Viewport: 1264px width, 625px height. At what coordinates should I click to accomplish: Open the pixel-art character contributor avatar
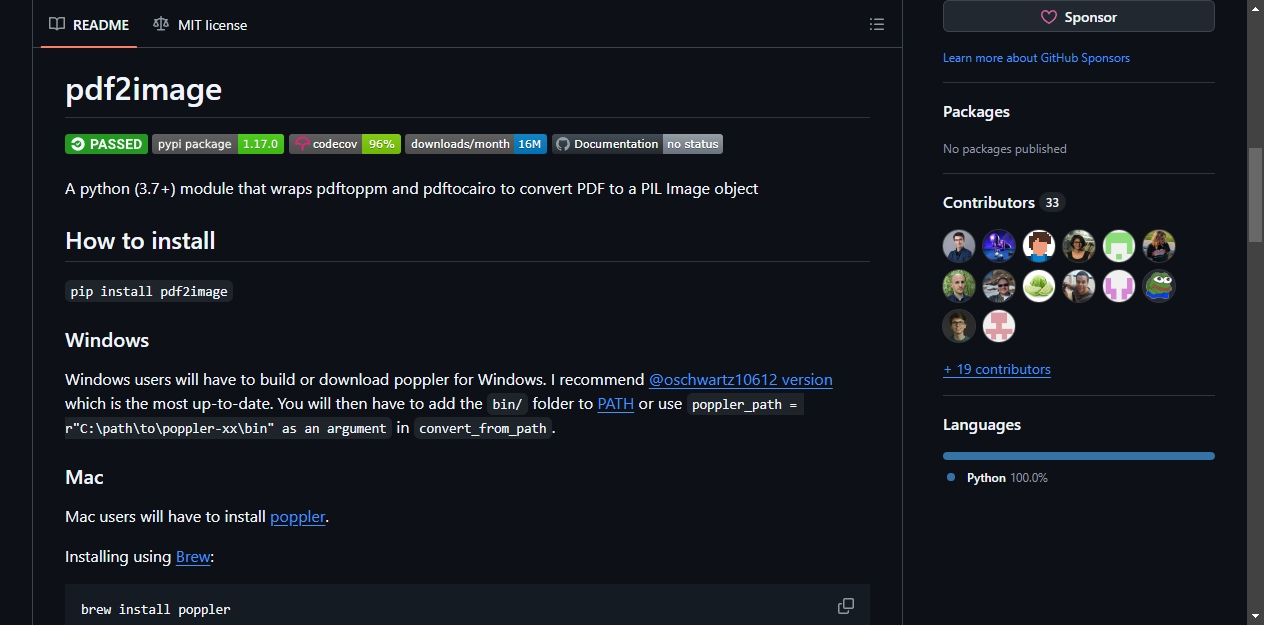1039,246
